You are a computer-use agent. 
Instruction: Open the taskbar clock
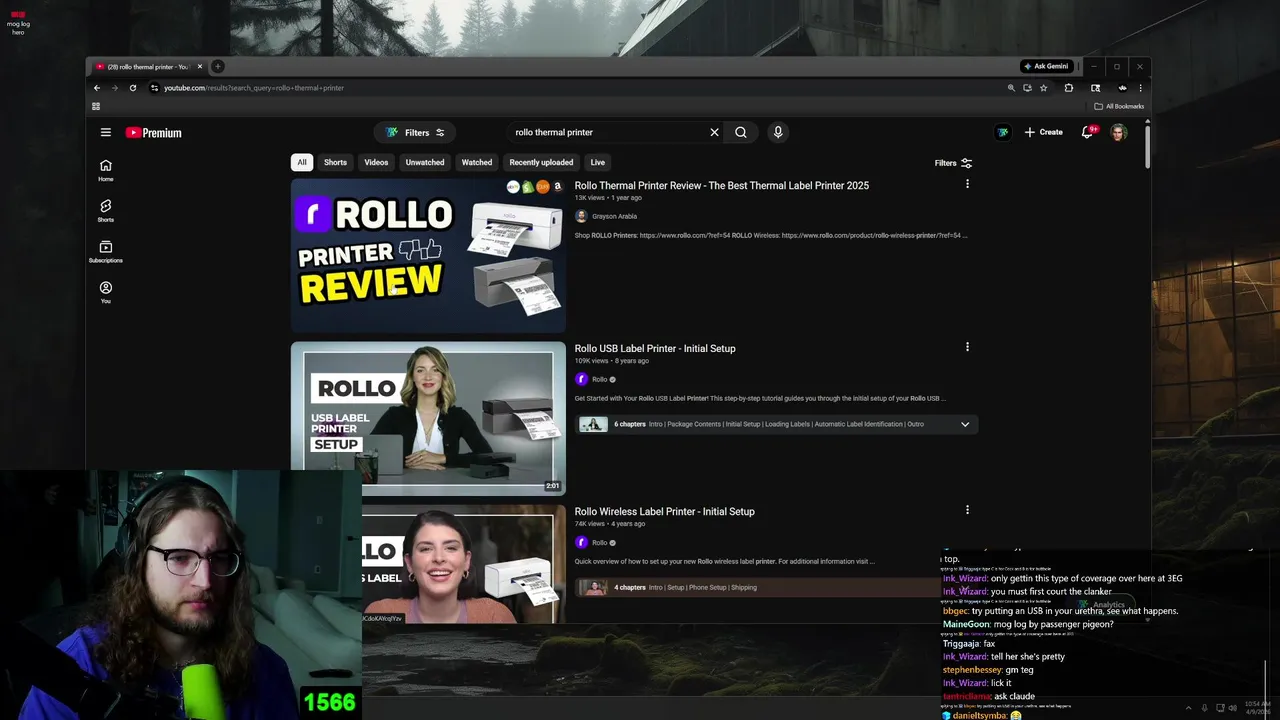(x=1260, y=708)
